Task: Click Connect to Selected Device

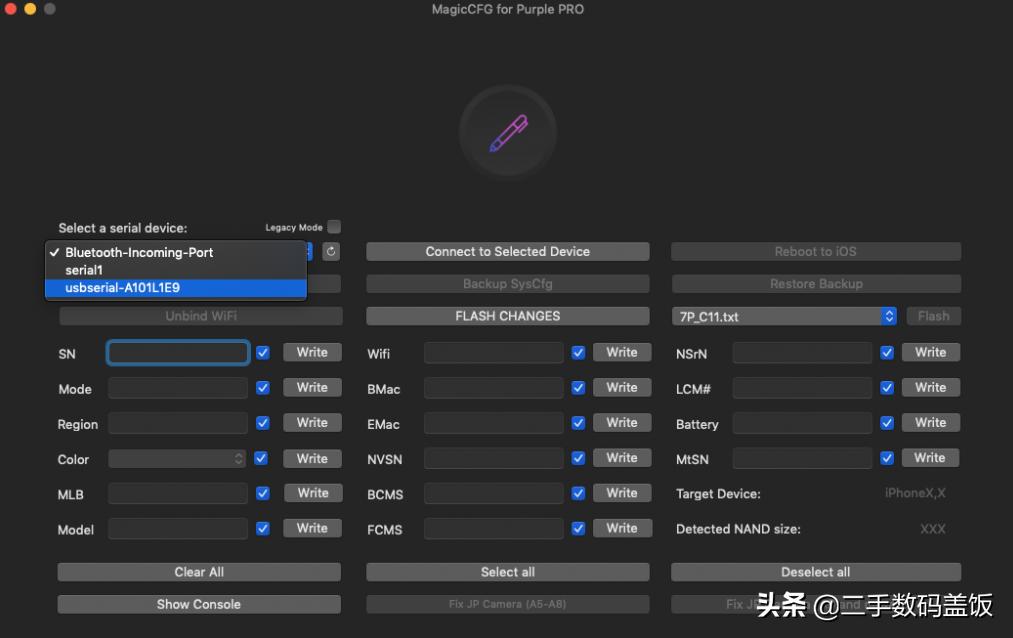Action: click(x=507, y=251)
